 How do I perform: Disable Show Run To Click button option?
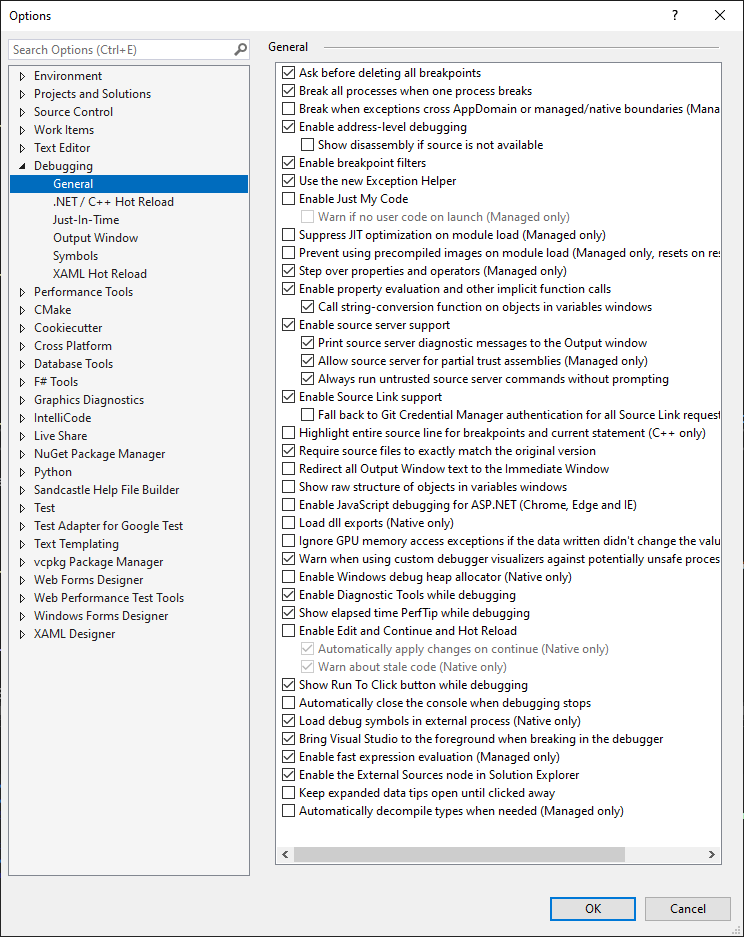click(289, 685)
